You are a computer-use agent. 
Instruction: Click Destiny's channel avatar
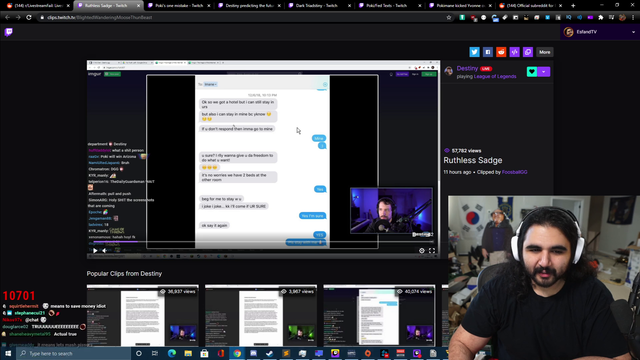coord(449,71)
